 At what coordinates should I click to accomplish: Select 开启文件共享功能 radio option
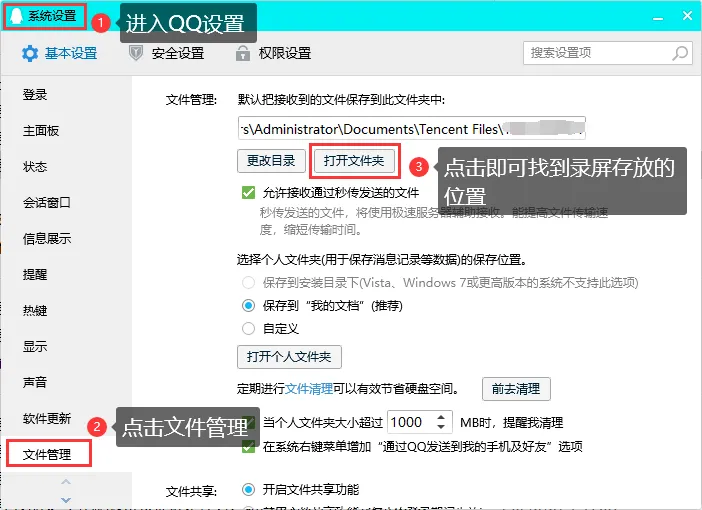pos(248,489)
